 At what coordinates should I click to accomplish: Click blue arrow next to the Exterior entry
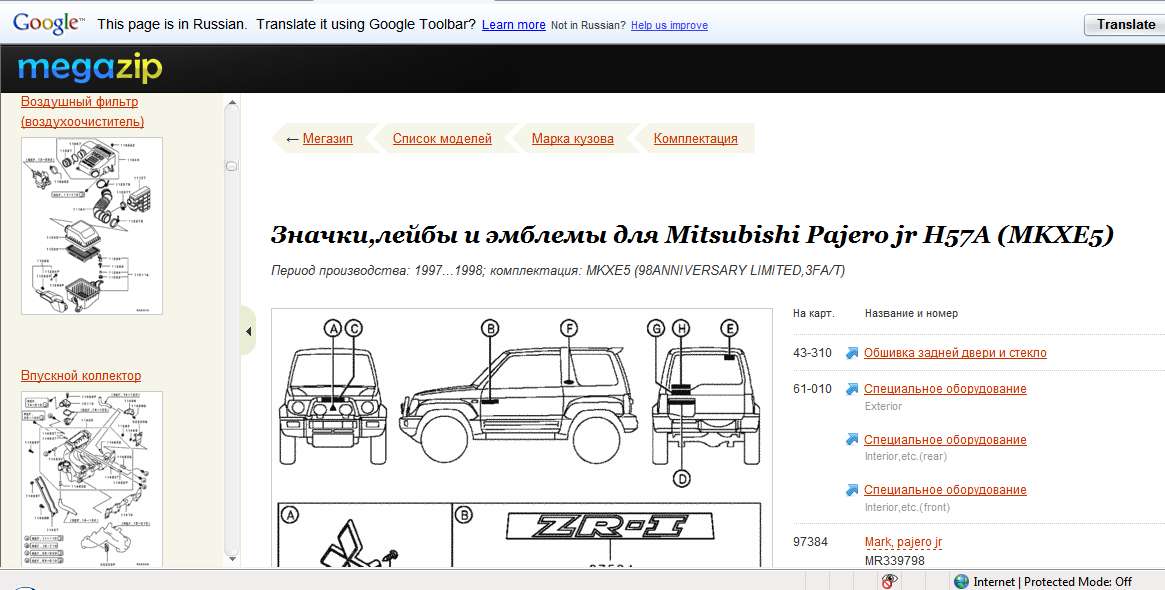click(x=852, y=389)
